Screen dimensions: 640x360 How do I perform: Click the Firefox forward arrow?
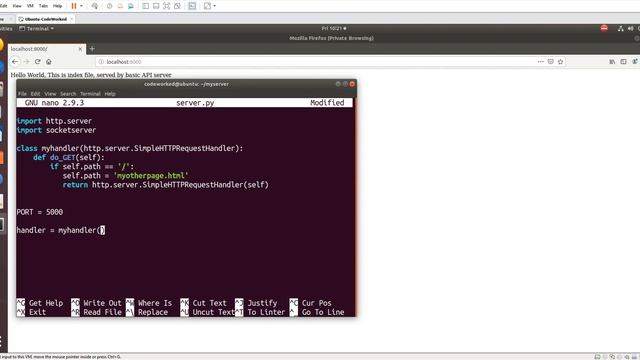[27, 62]
